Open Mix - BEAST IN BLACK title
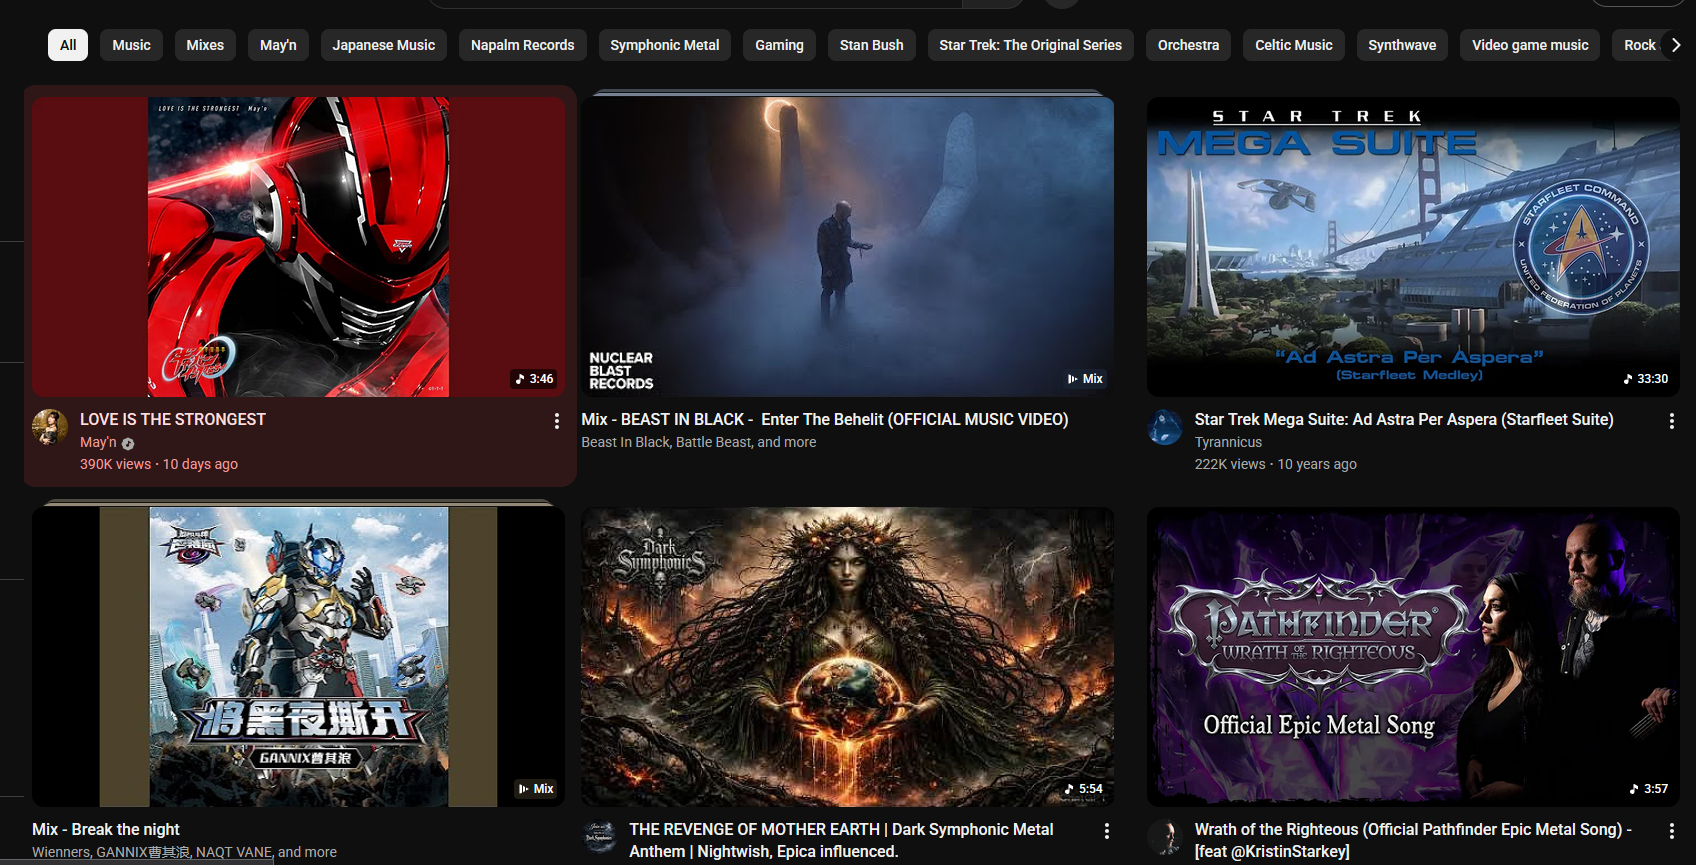The image size is (1696, 865). pyautogui.click(x=825, y=420)
